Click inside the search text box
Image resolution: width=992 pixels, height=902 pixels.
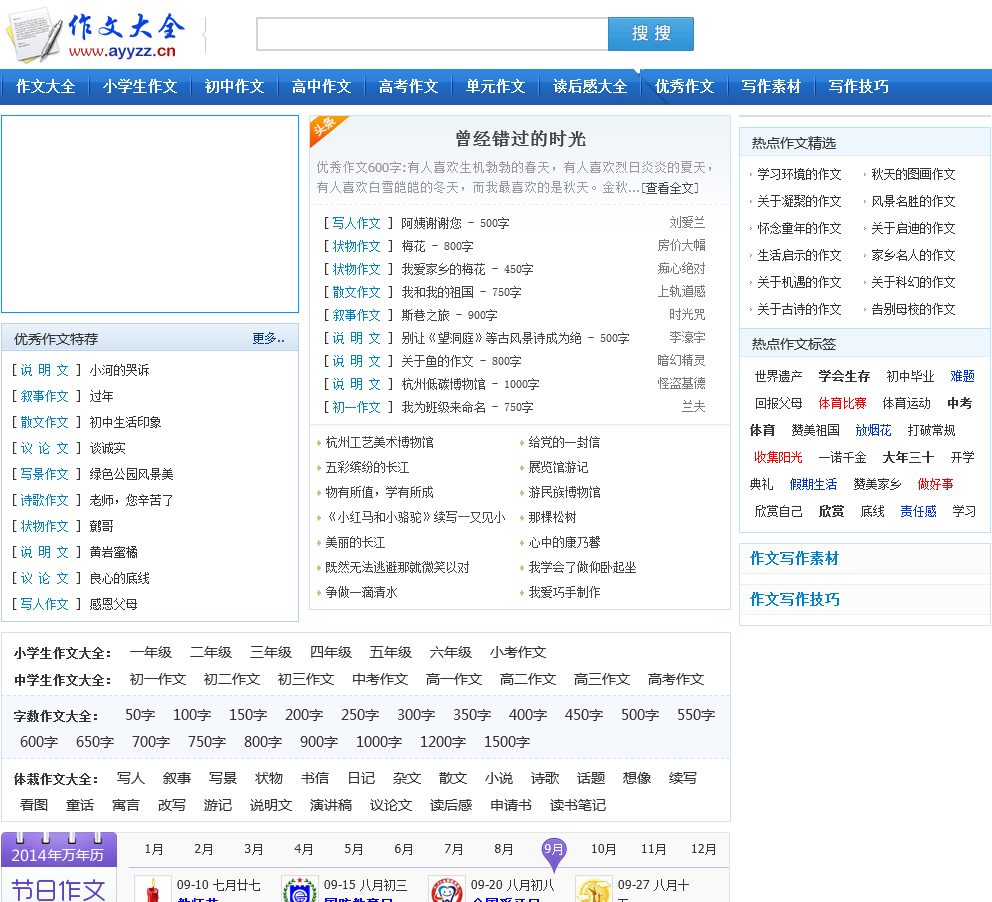point(432,34)
